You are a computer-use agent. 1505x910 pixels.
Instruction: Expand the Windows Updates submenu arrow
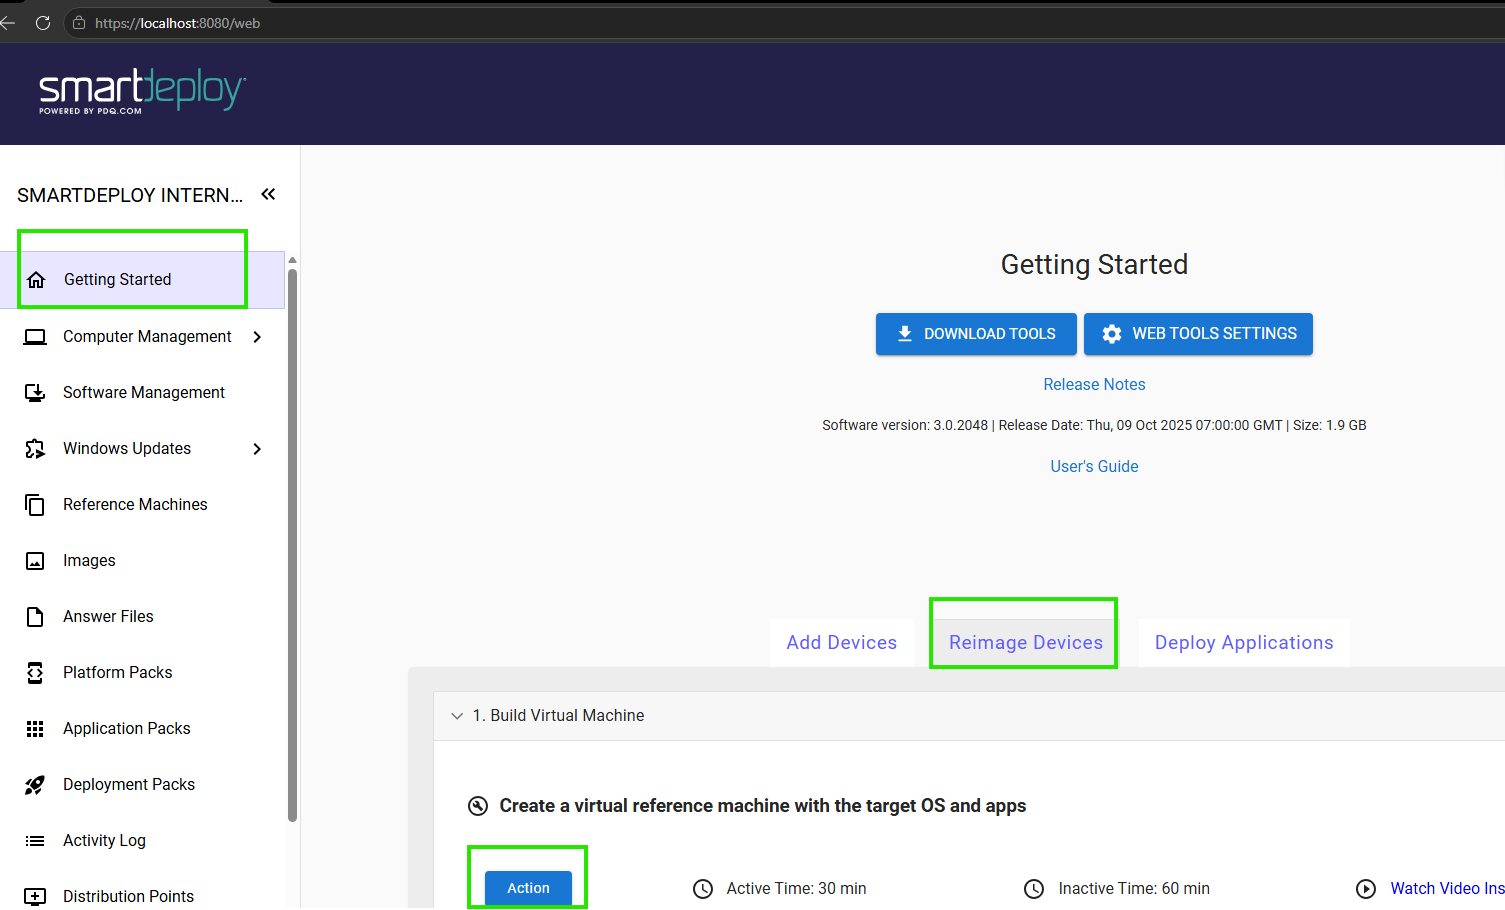(x=258, y=449)
